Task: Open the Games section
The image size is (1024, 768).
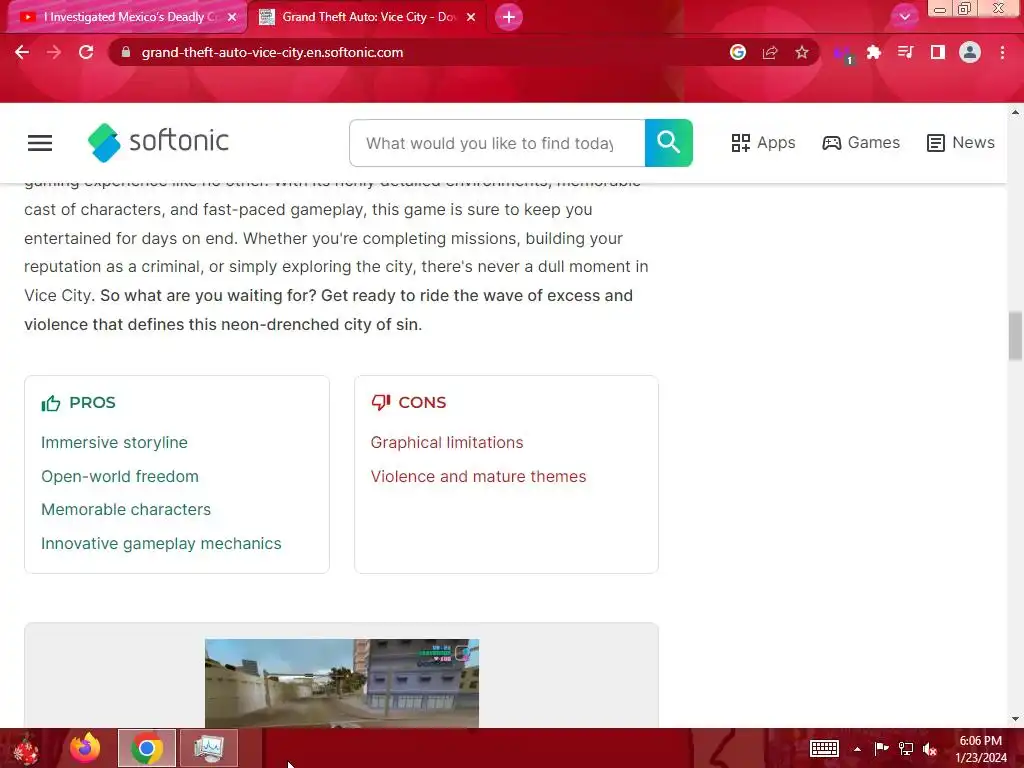Action: pyautogui.click(x=861, y=142)
